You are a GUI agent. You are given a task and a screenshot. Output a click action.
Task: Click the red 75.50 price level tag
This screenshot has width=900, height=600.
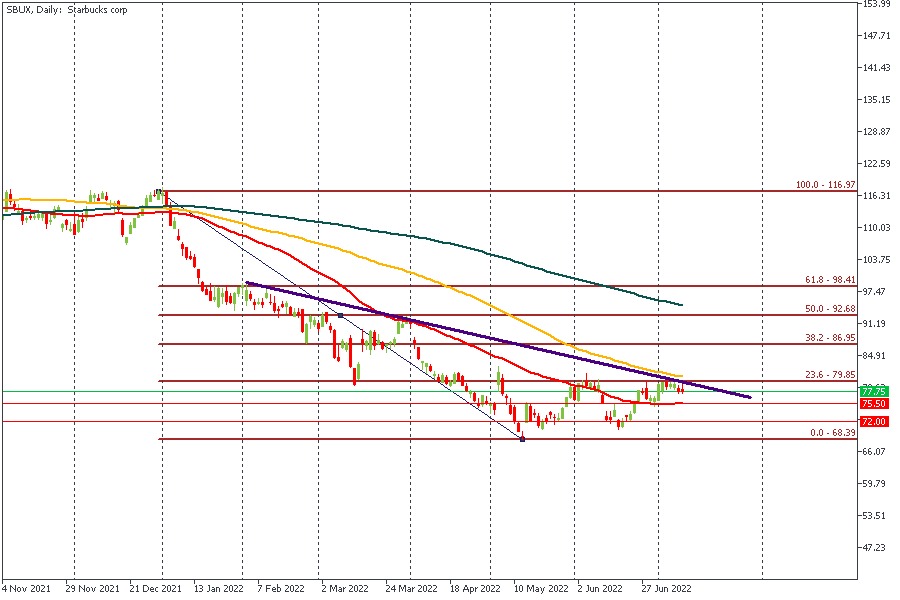point(874,403)
